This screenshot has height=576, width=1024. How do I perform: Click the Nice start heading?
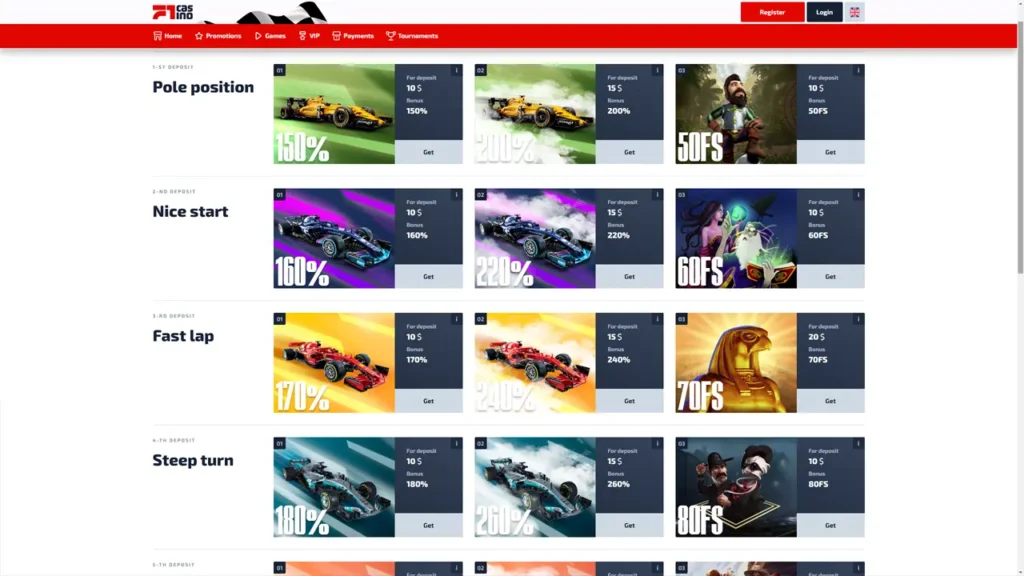[190, 211]
